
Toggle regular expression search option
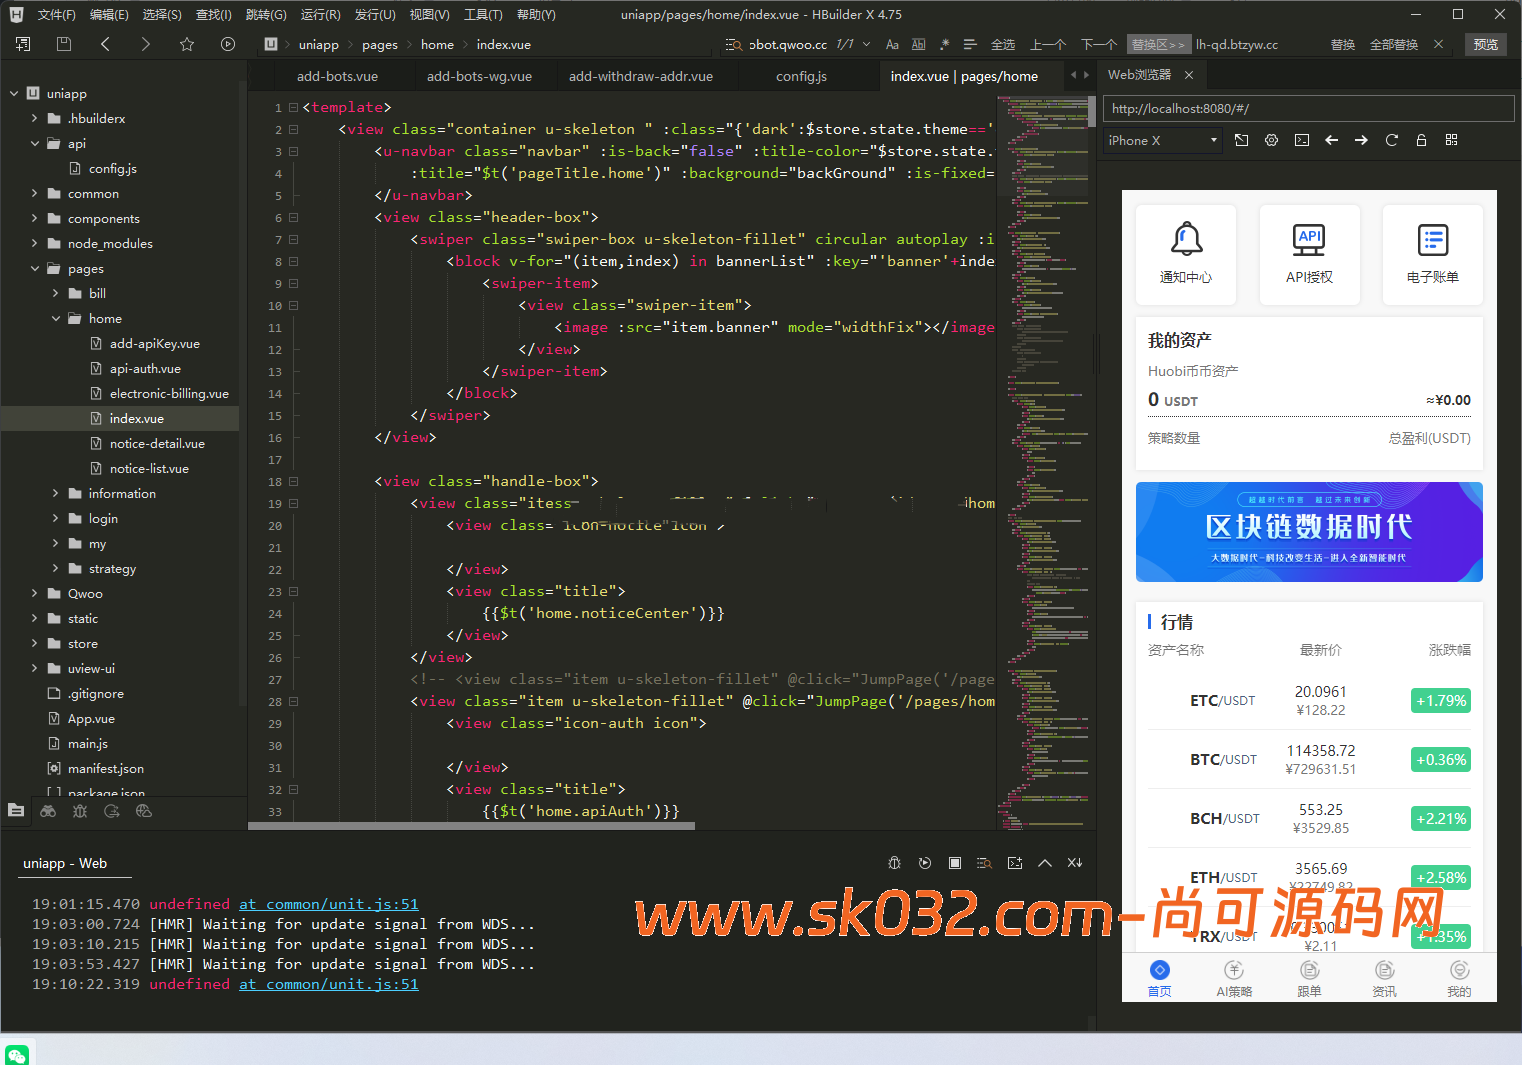(x=944, y=44)
